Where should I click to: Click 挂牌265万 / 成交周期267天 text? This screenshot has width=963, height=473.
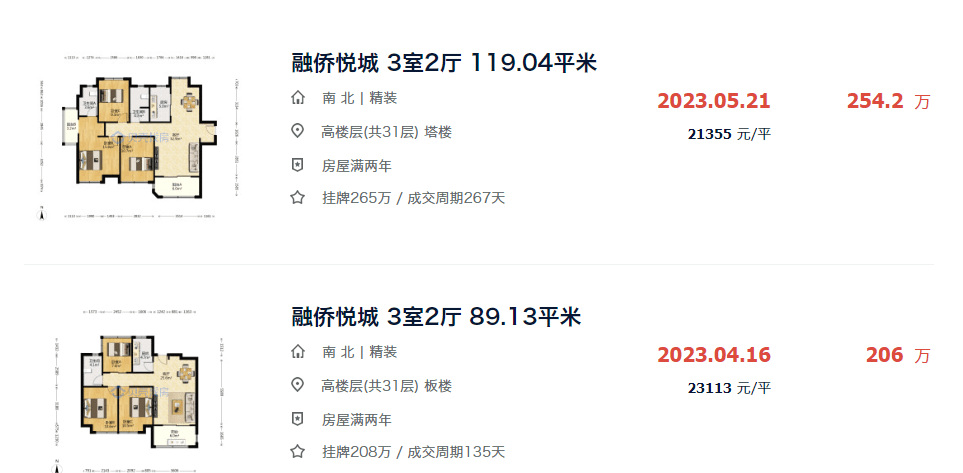coord(413,198)
